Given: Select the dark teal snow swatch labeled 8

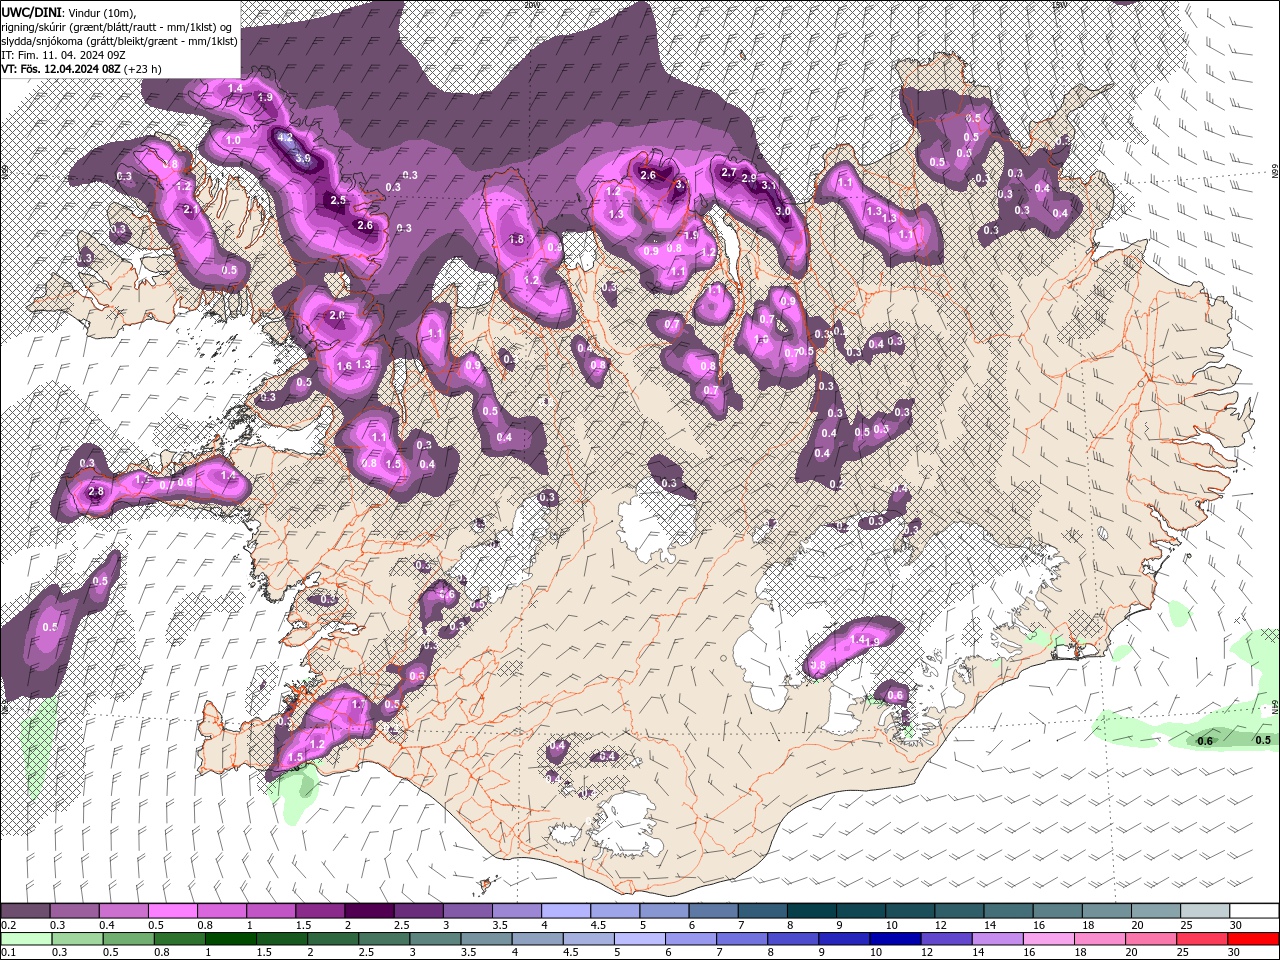Looking at the screenshot, I should [x=812, y=911].
